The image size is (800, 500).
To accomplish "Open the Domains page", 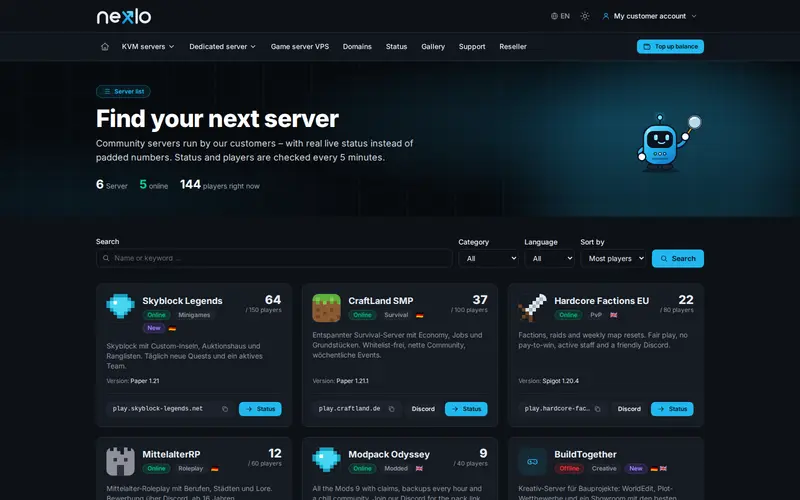I will (357, 46).
